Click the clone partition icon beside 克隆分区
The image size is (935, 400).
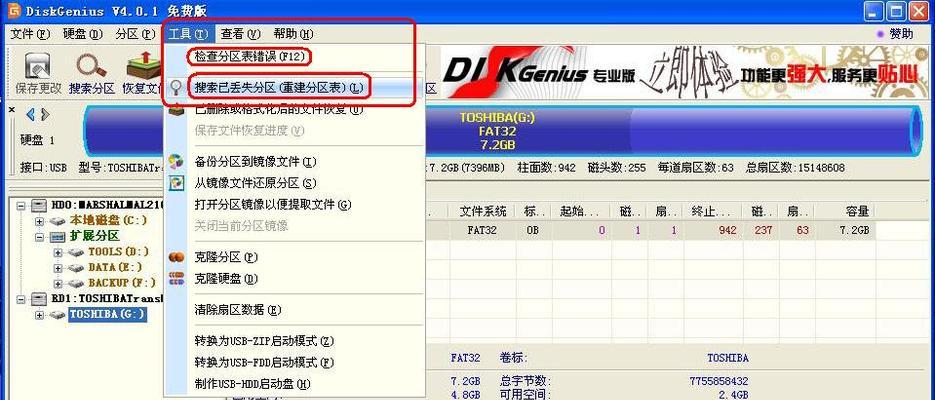[177, 257]
